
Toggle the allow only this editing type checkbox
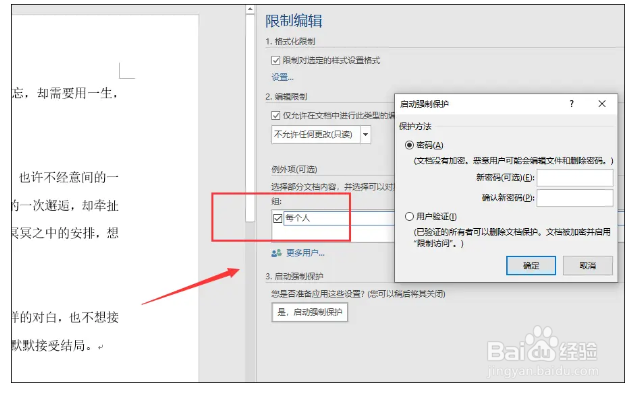coord(275,115)
